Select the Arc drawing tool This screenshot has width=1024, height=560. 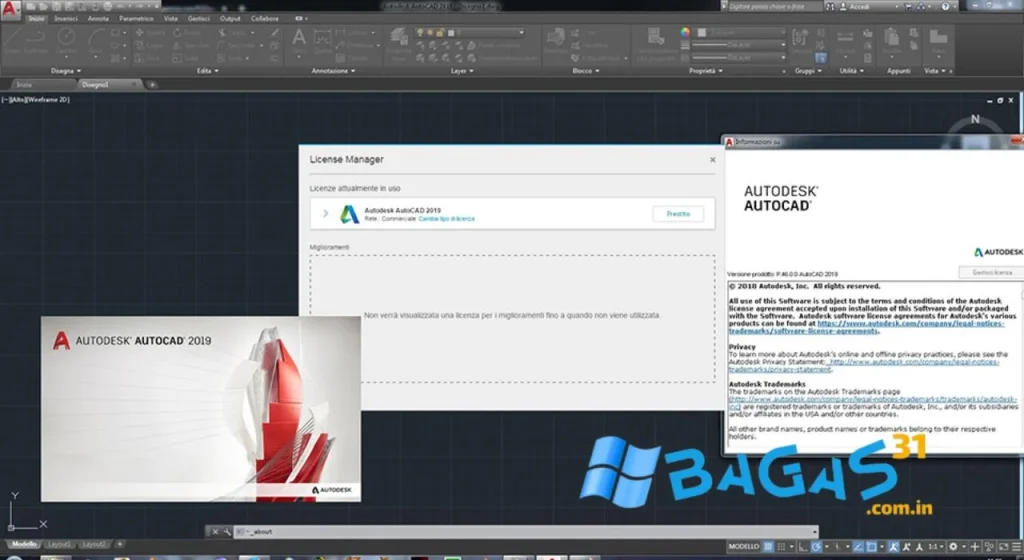pos(95,38)
